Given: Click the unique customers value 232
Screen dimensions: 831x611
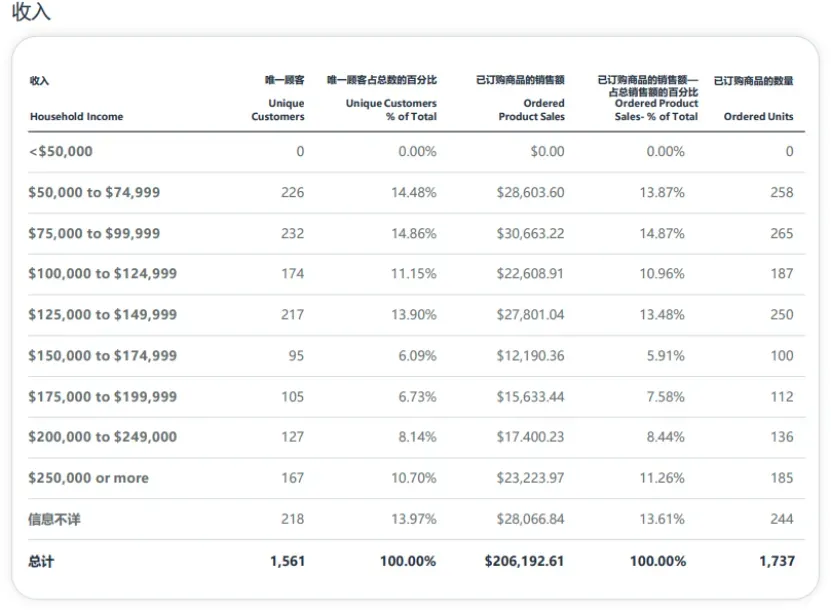Looking at the screenshot, I should coord(293,233).
